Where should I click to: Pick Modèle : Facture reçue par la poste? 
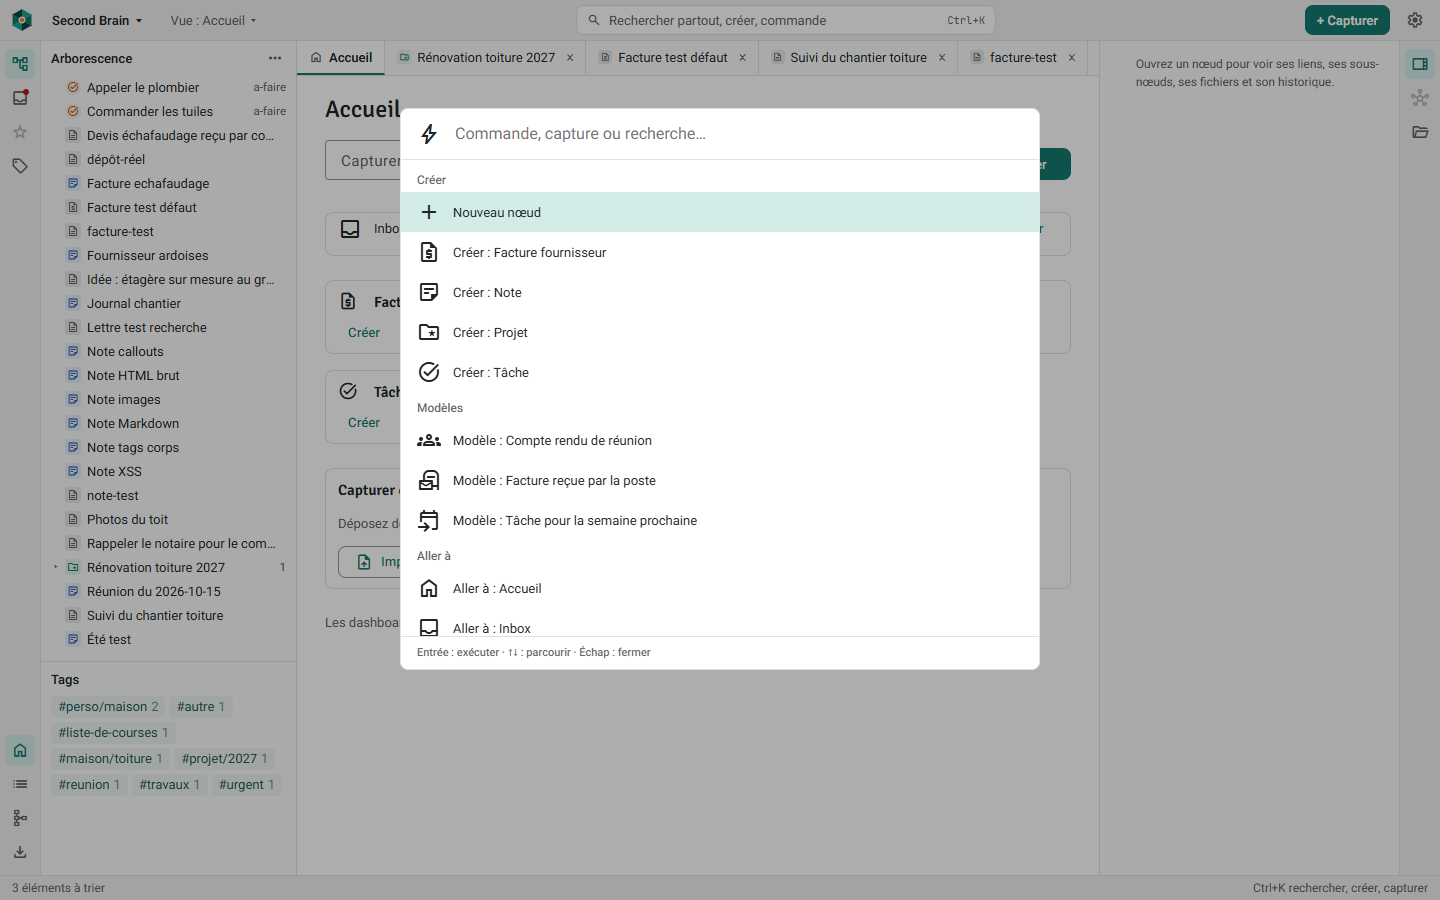point(720,480)
